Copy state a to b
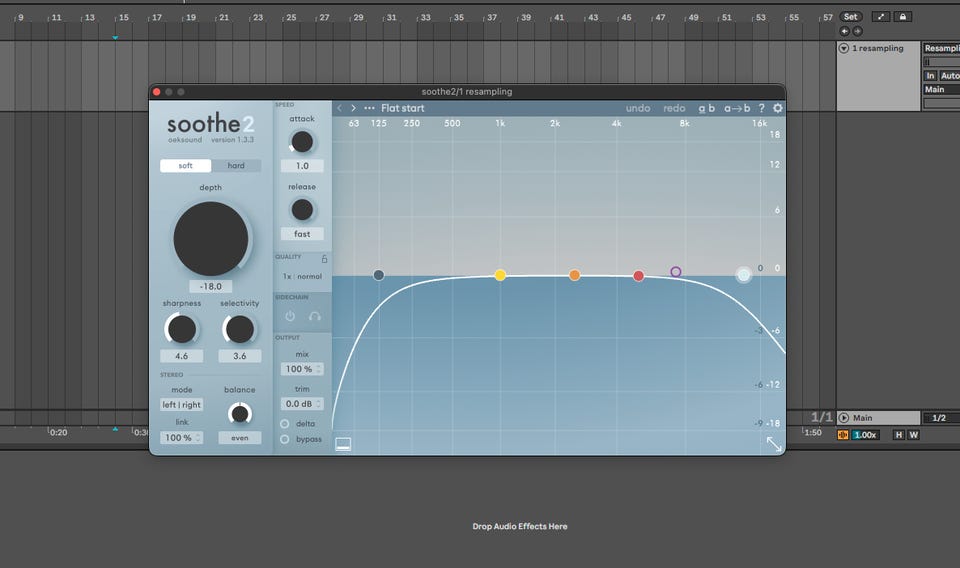 [737, 108]
